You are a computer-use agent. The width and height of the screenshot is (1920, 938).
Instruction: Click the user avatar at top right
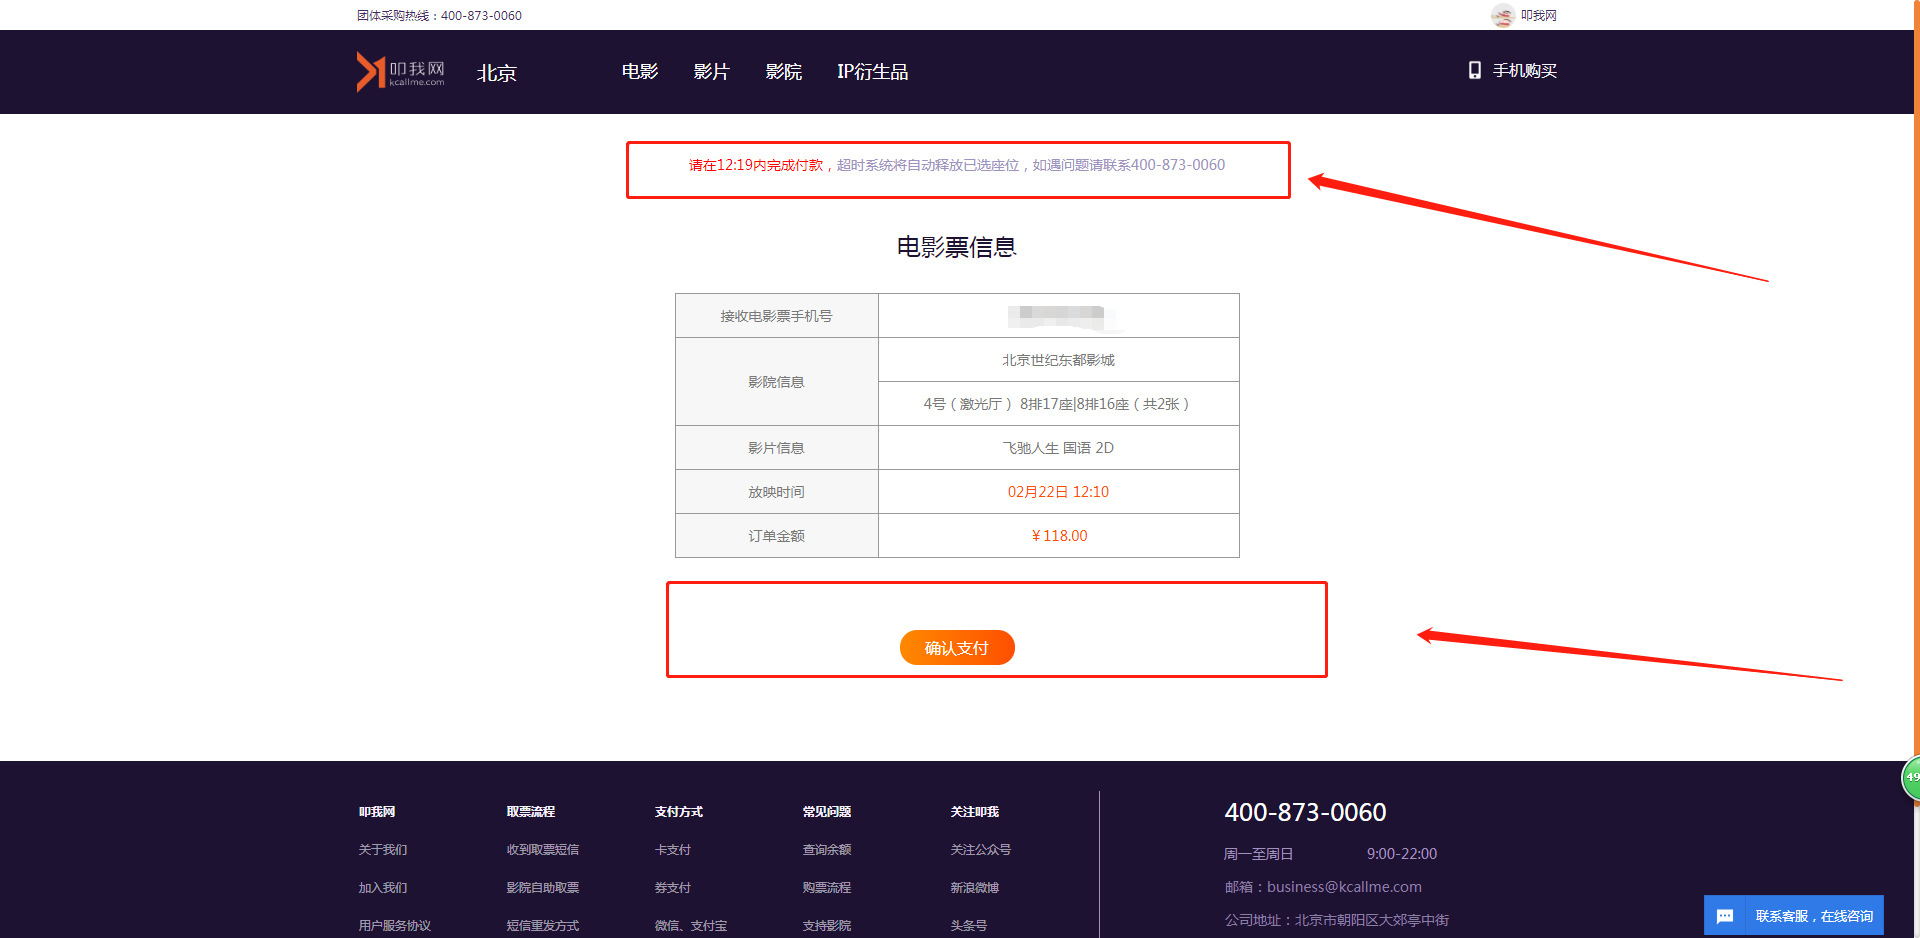coord(1502,15)
